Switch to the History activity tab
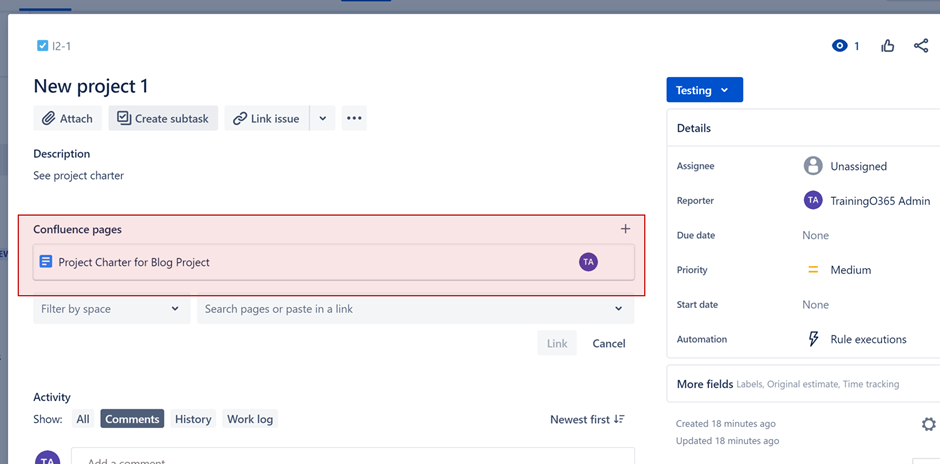 coord(193,419)
